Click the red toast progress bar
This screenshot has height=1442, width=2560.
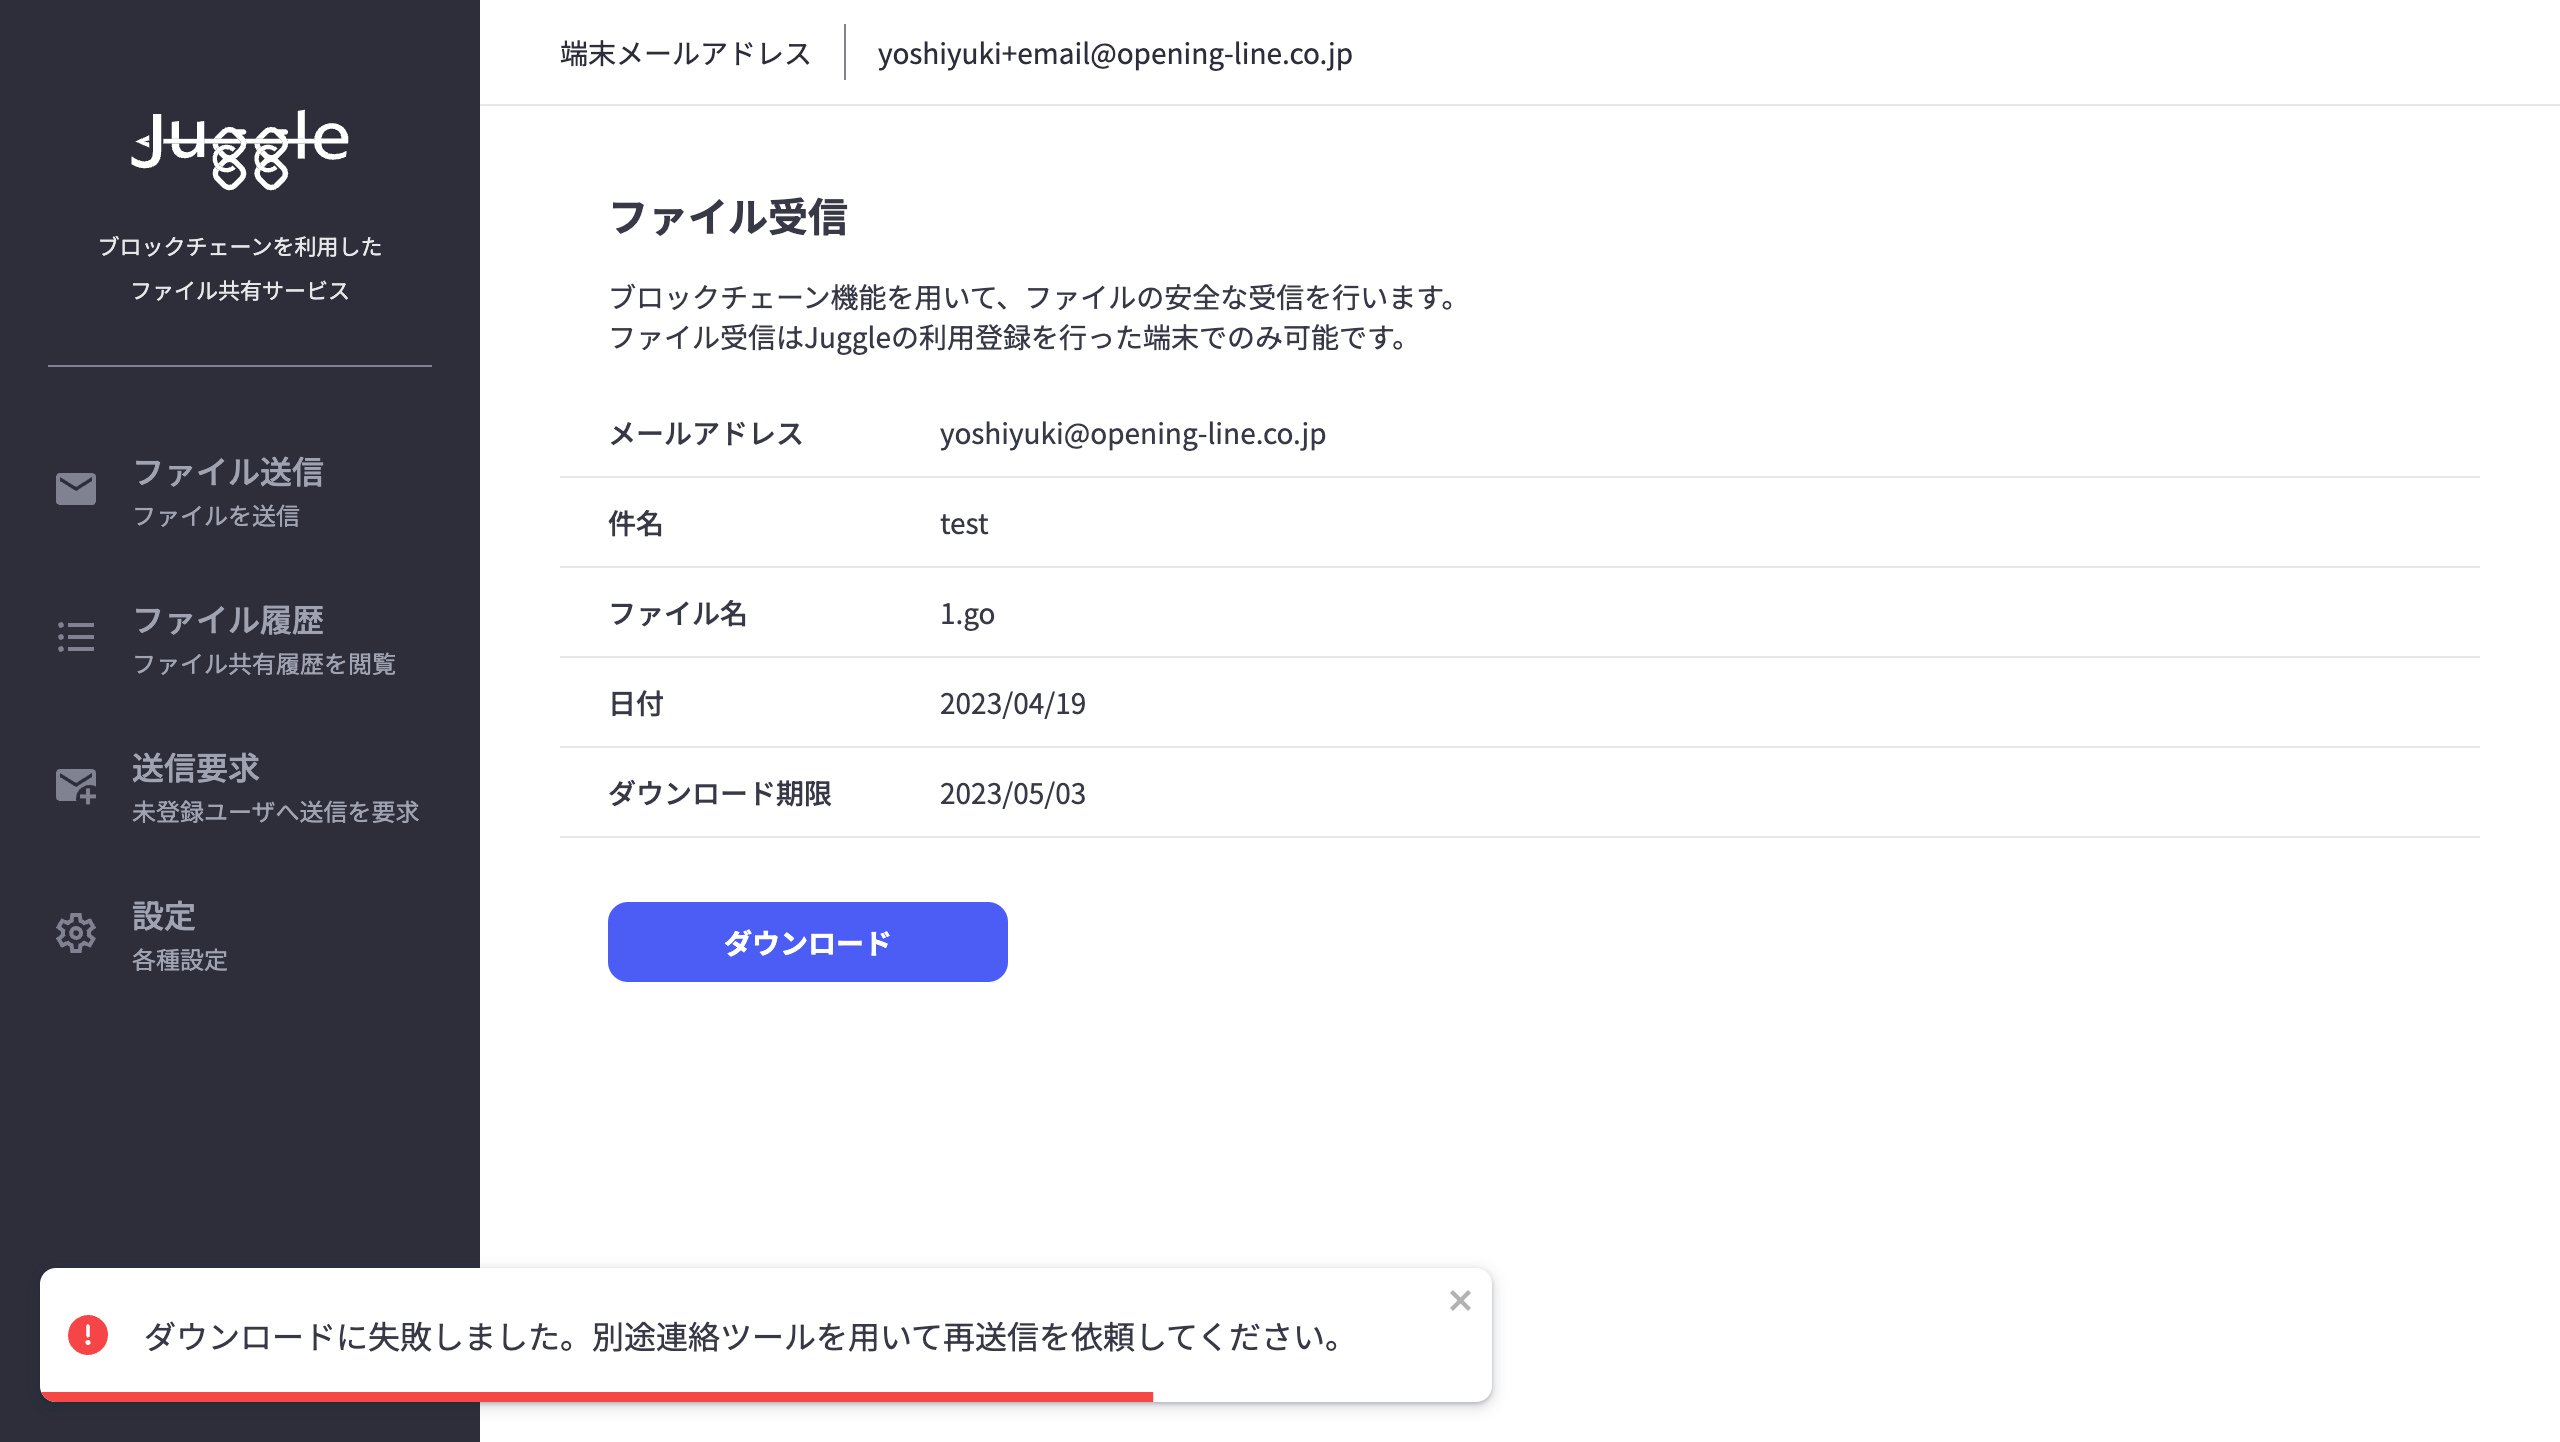pos(596,1396)
